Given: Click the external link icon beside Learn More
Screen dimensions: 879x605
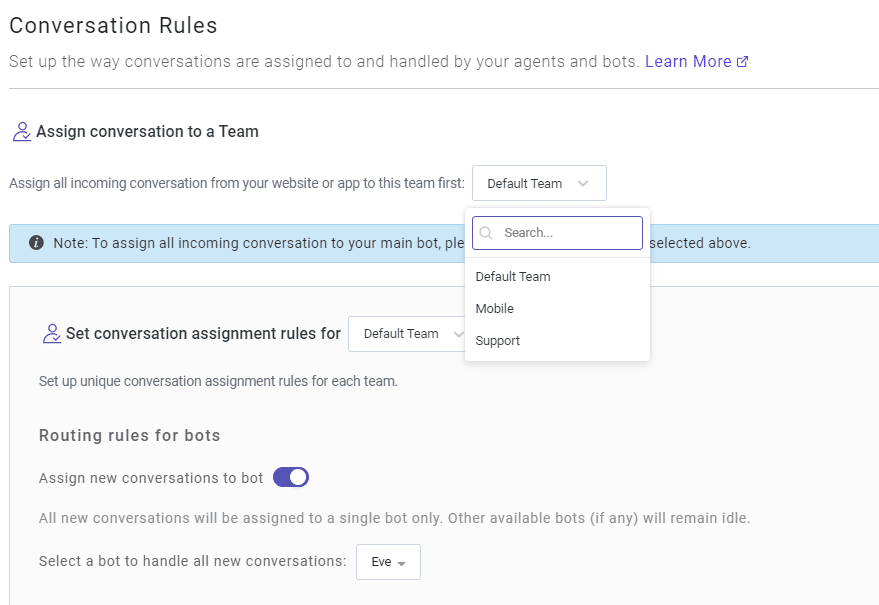Looking at the screenshot, I should pos(742,62).
